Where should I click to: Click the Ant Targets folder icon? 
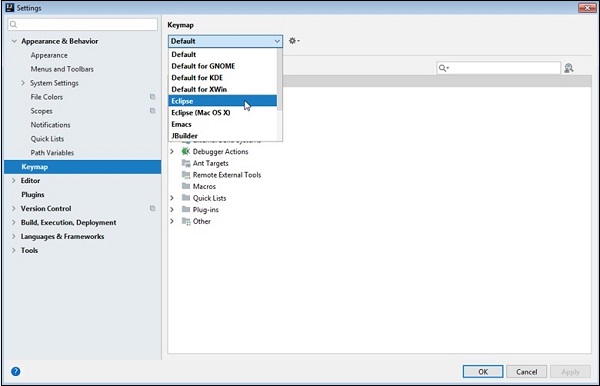click(x=186, y=163)
